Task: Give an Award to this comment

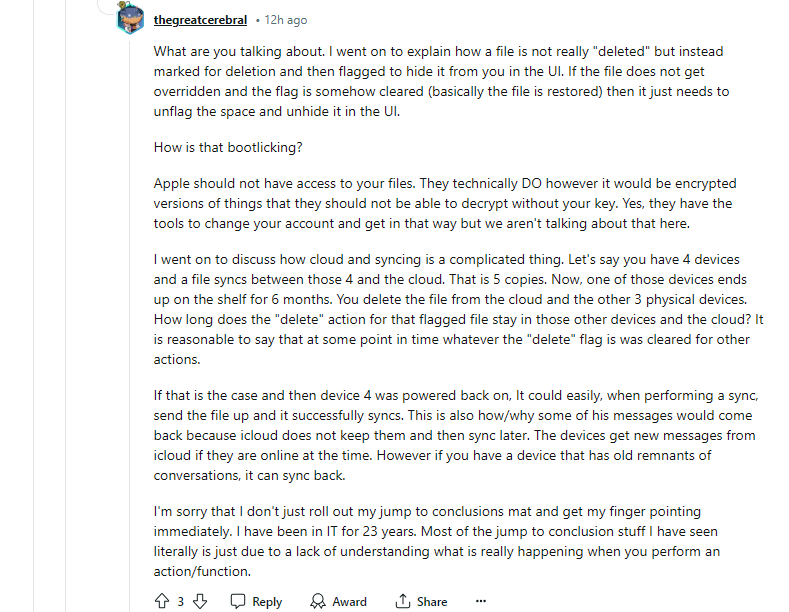Action: 338,601
